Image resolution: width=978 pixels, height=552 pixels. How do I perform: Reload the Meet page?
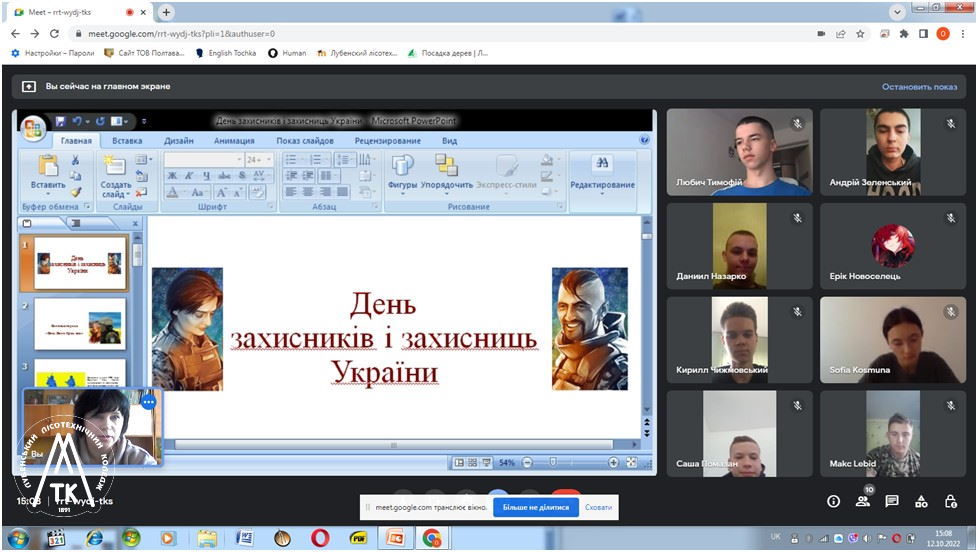point(54,34)
